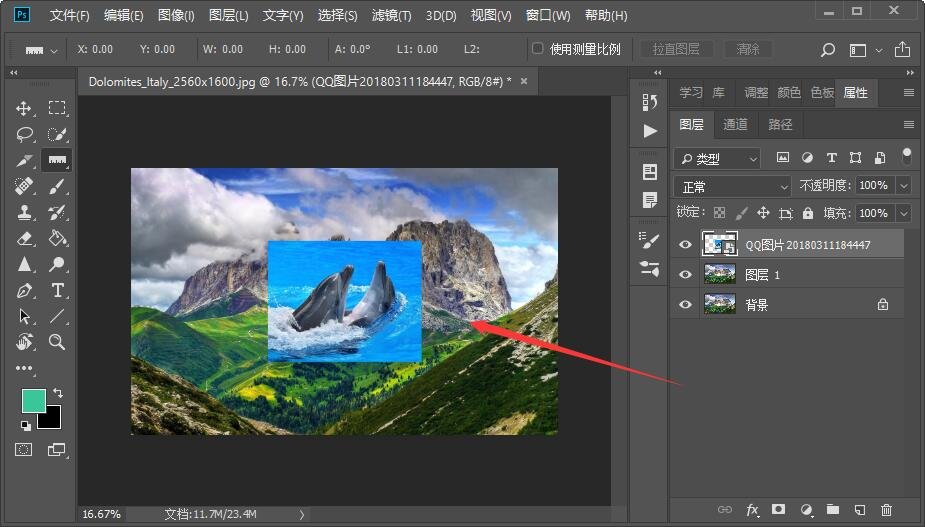Select the Zoom tool
925x527 pixels.
(57, 342)
